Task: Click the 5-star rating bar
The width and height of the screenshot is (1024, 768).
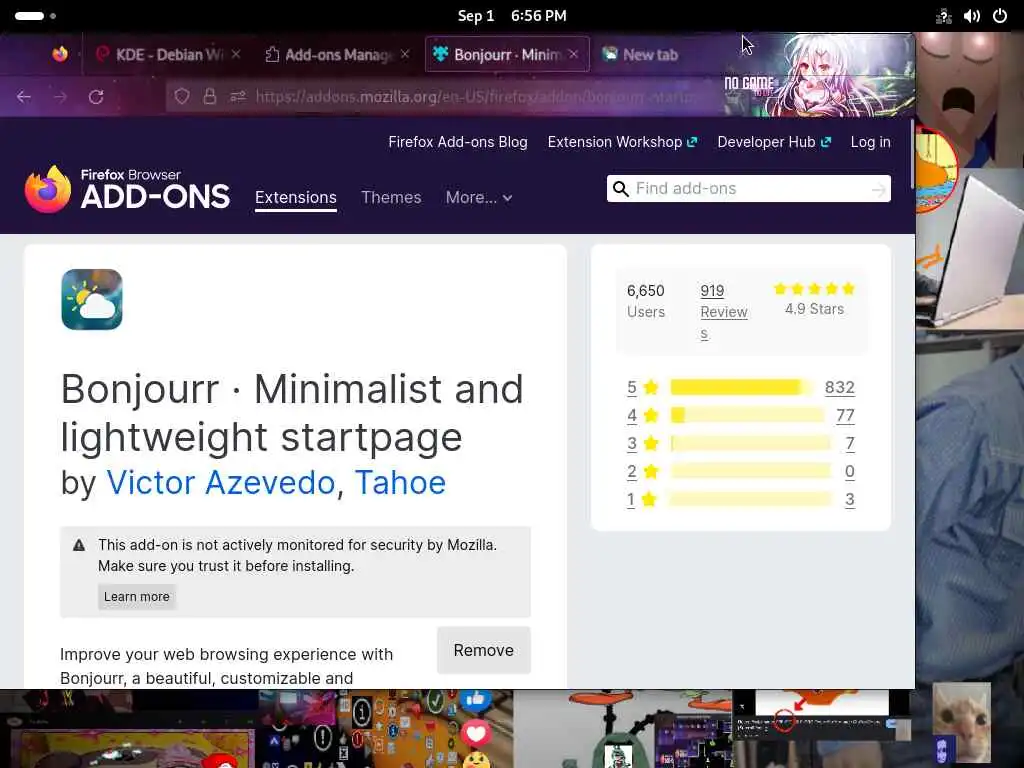Action: click(742, 387)
